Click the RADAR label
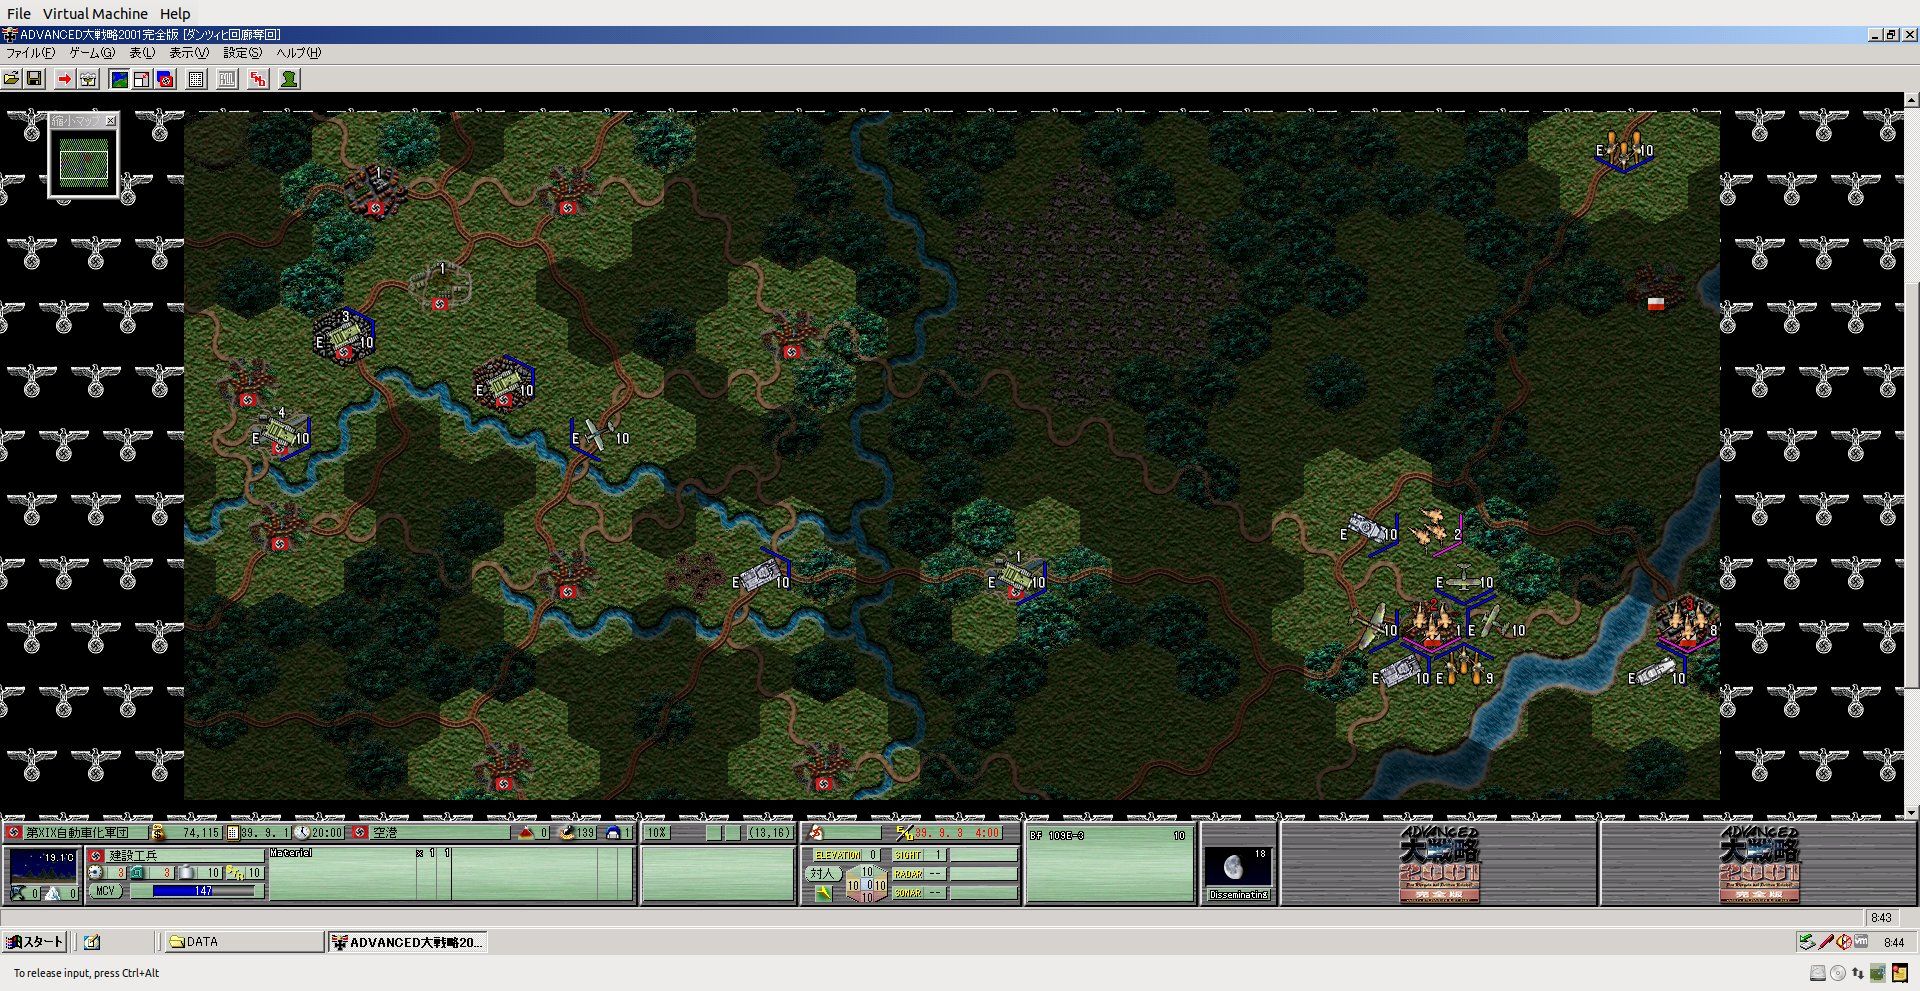Screen dimensions: 1920x991 pyautogui.click(x=908, y=874)
